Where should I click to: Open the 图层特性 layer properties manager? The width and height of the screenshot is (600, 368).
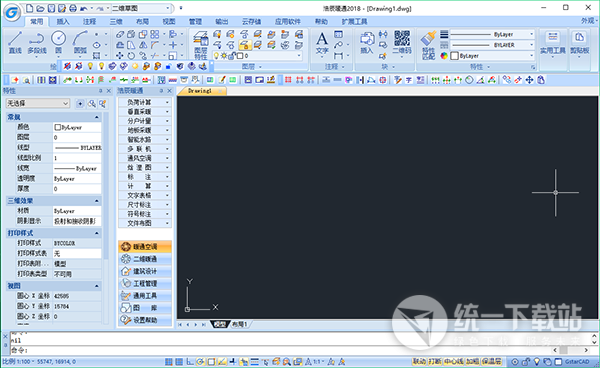pyautogui.click(x=201, y=45)
